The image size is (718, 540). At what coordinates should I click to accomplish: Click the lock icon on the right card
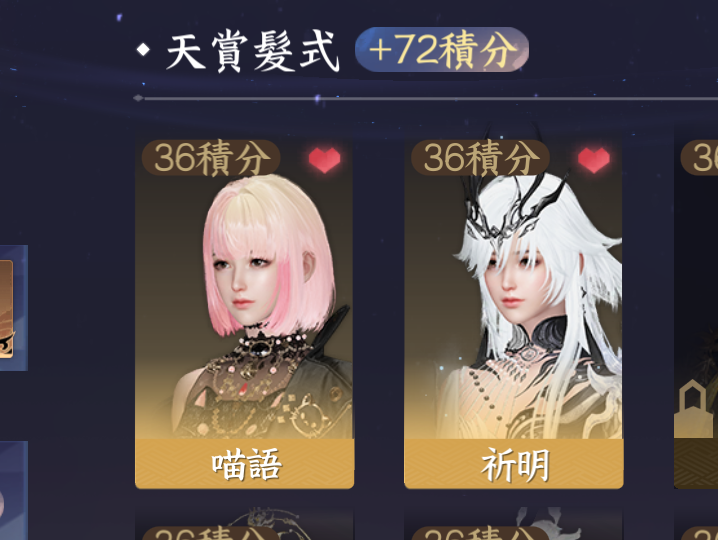click(x=693, y=409)
